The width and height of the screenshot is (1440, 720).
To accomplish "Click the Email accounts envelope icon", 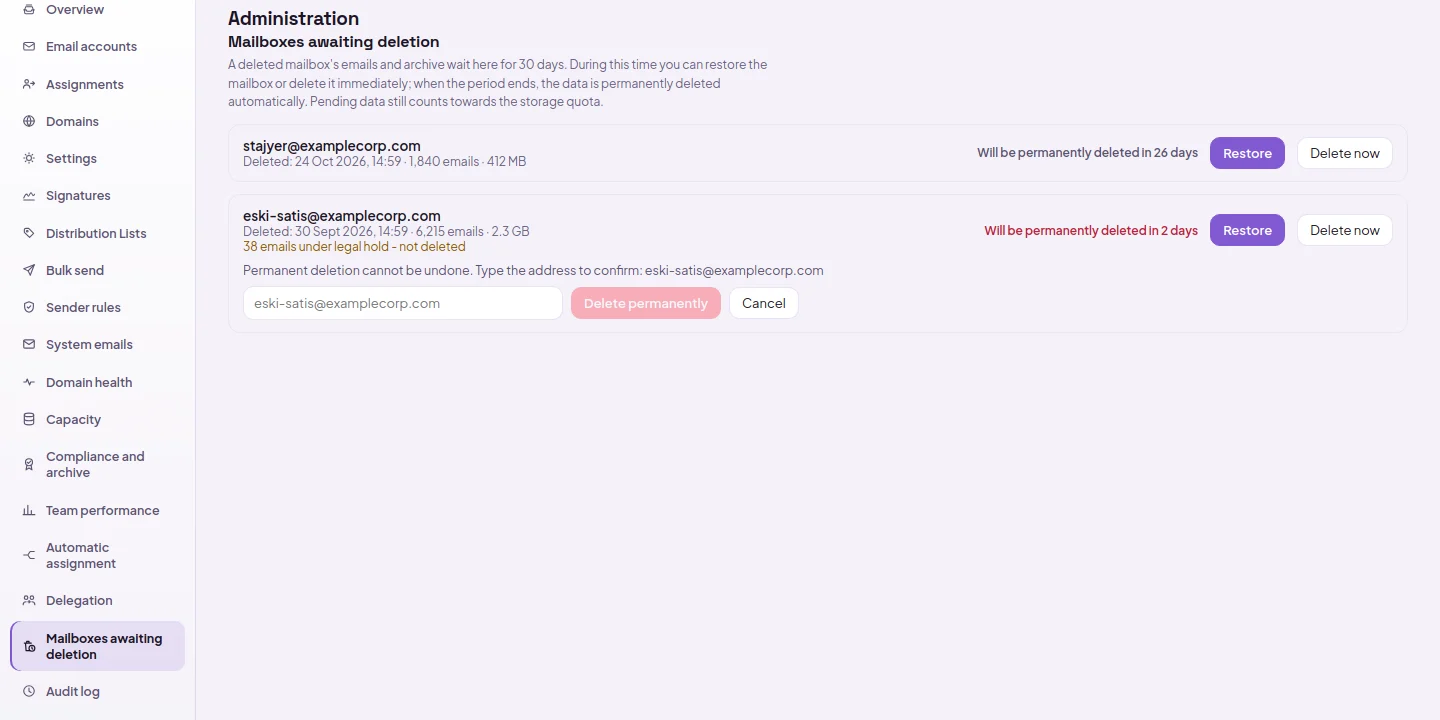I will point(29,47).
